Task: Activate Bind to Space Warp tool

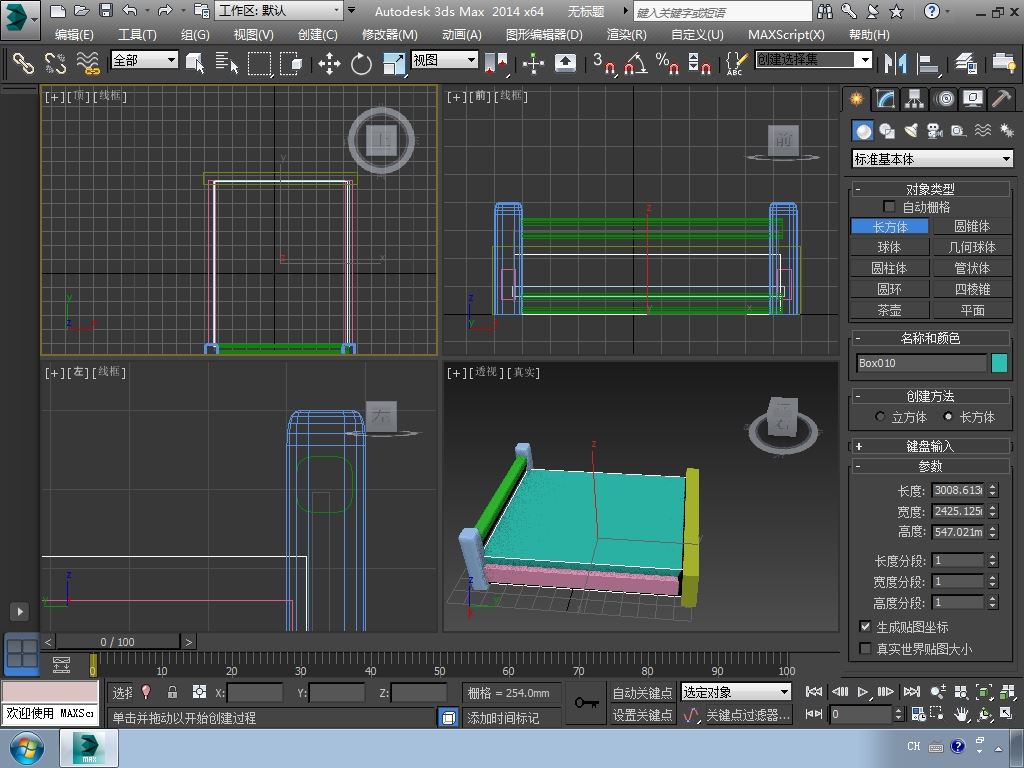Action: tap(88, 63)
